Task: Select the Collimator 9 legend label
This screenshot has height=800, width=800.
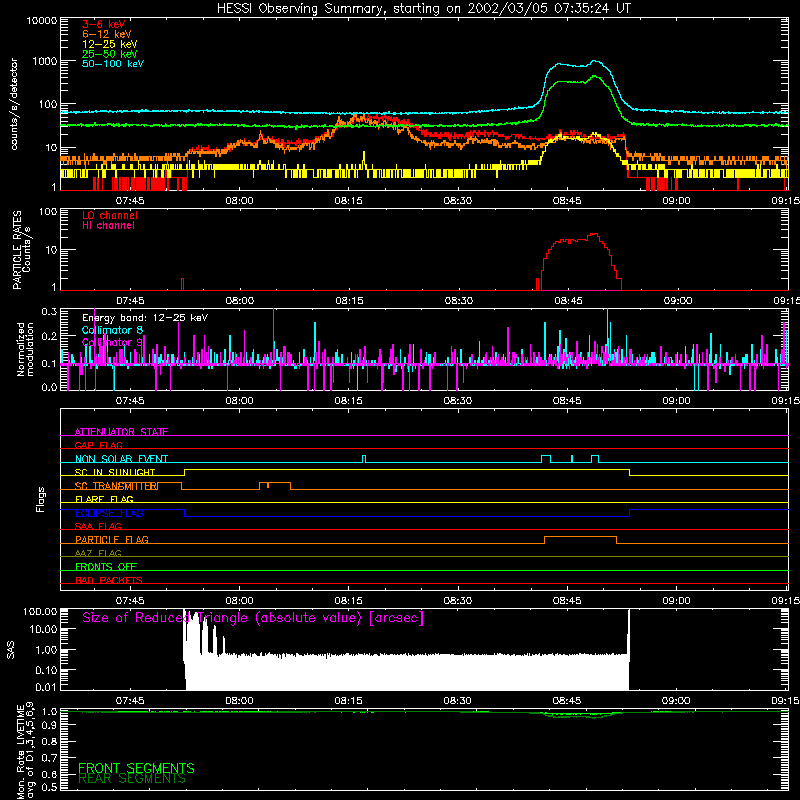Action: coord(112,342)
